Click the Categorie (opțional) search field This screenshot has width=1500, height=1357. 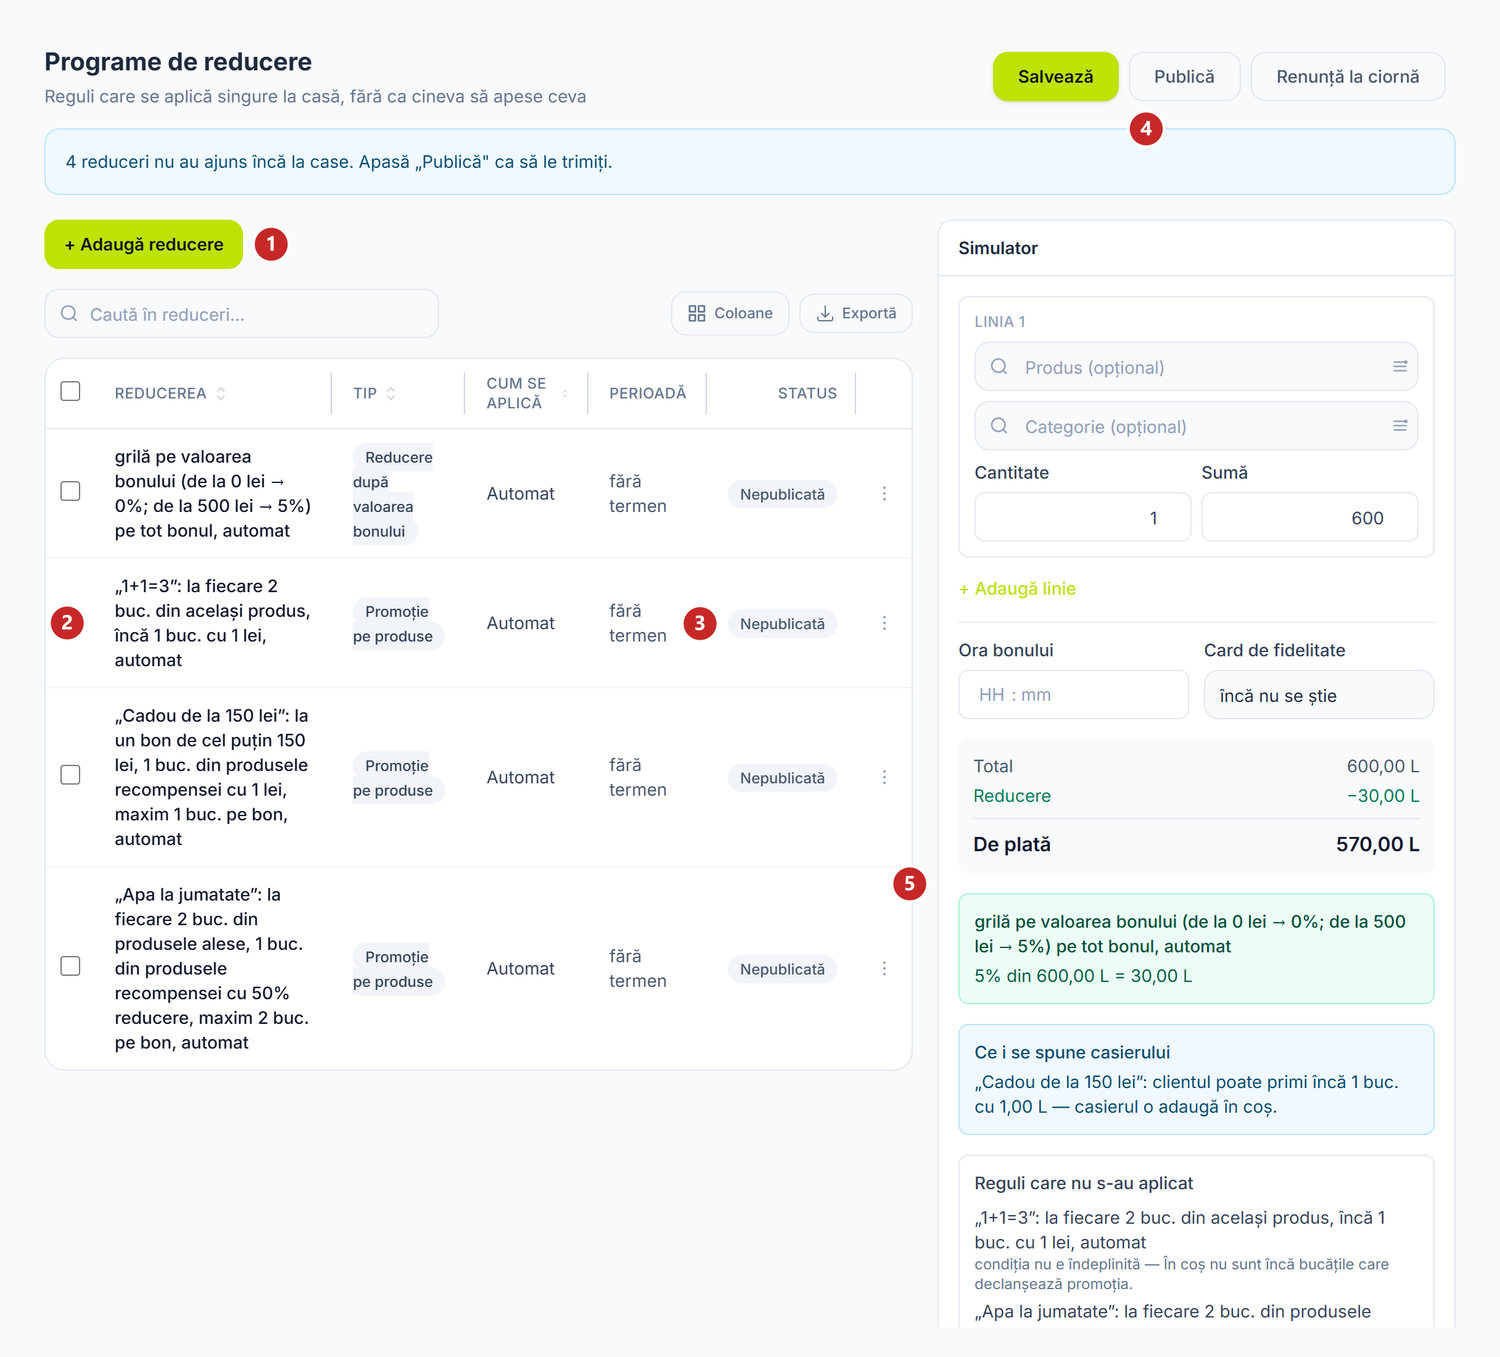(1196, 426)
